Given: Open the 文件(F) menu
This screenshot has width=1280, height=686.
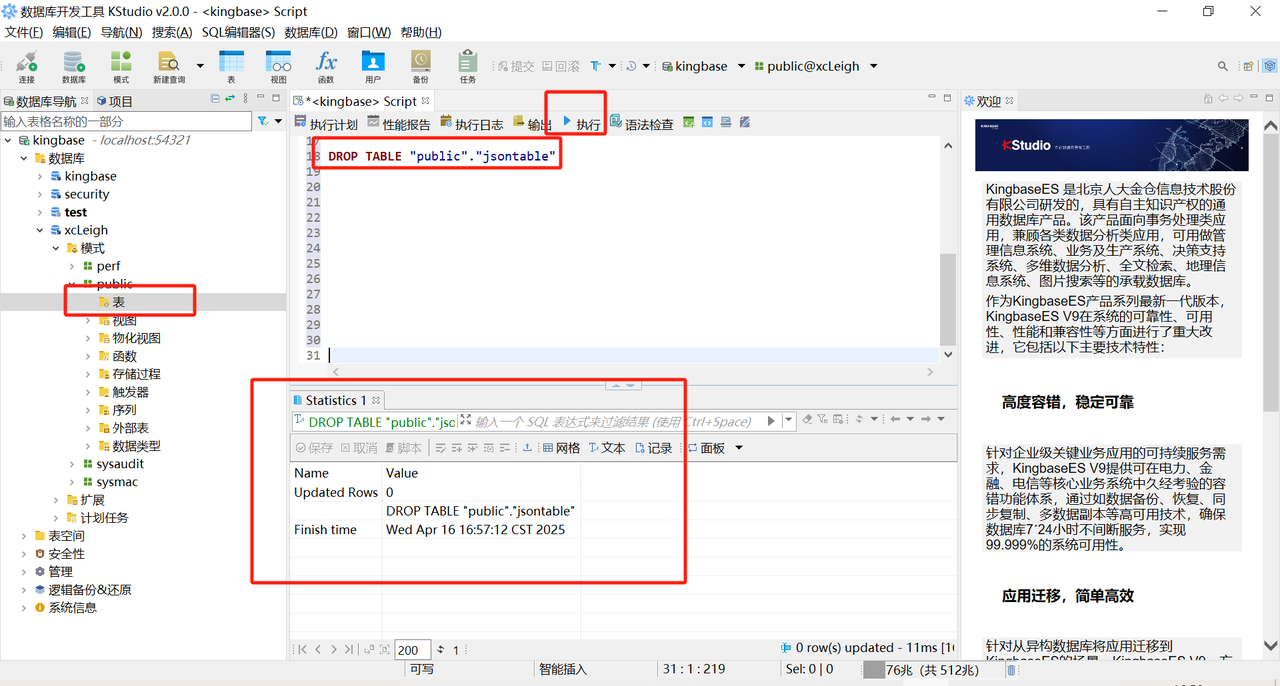Looking at the screenshot, I should point(24,32).
